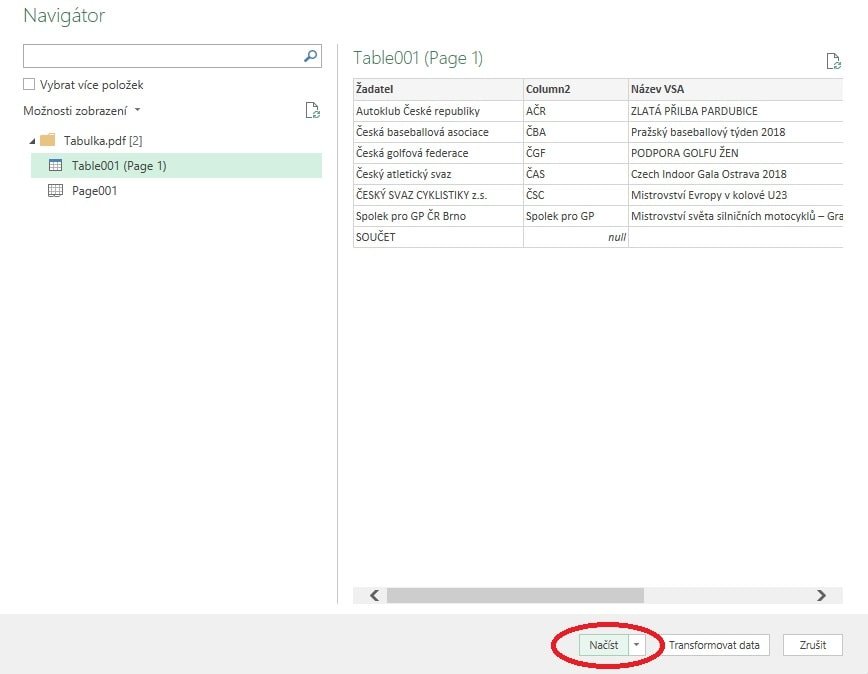
Task: Click the Zrušit button
Action: tap(813, 645)
